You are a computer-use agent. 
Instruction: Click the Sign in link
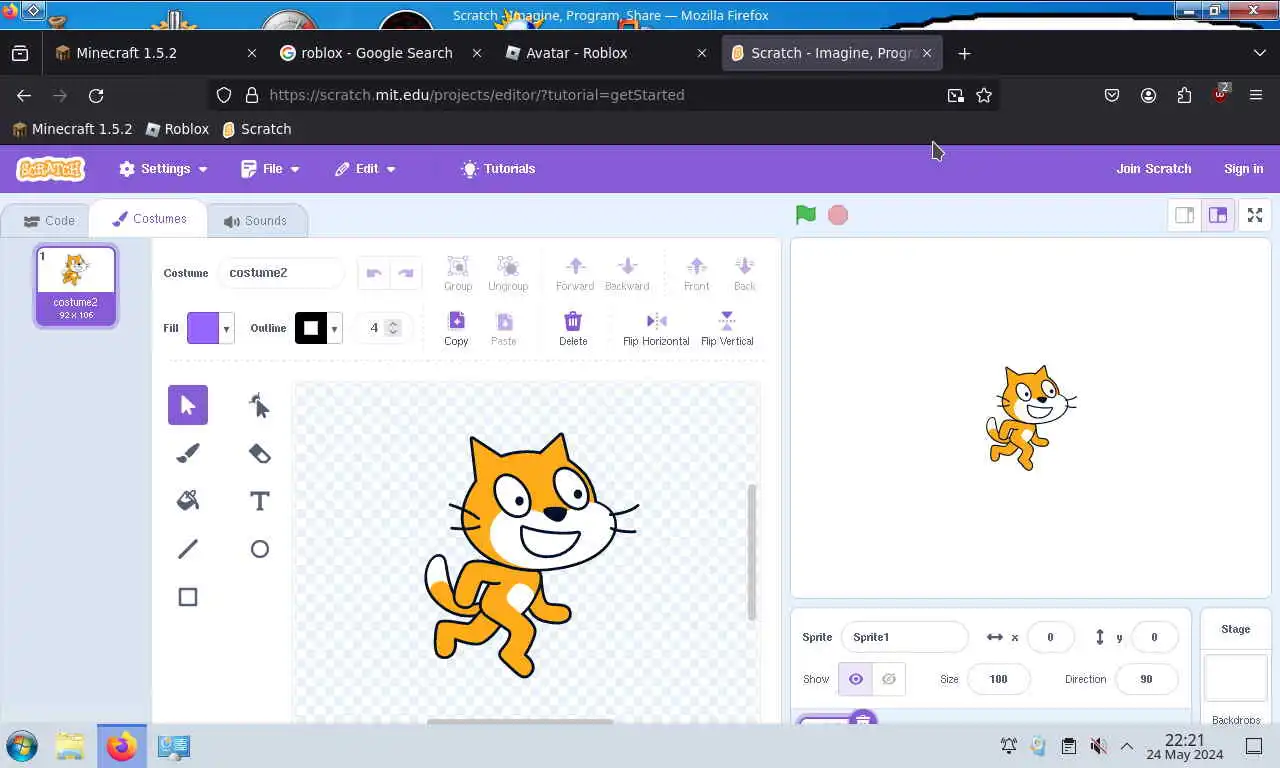tap(1243, 169)
